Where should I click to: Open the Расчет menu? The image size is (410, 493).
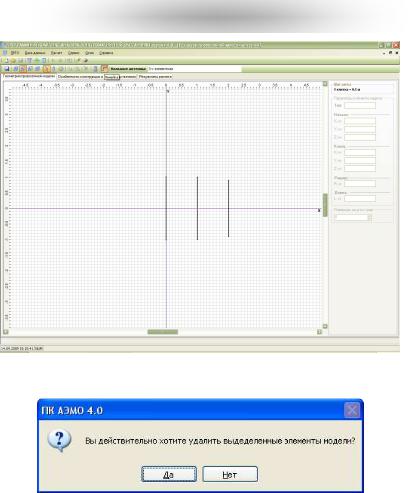point(56,53)
